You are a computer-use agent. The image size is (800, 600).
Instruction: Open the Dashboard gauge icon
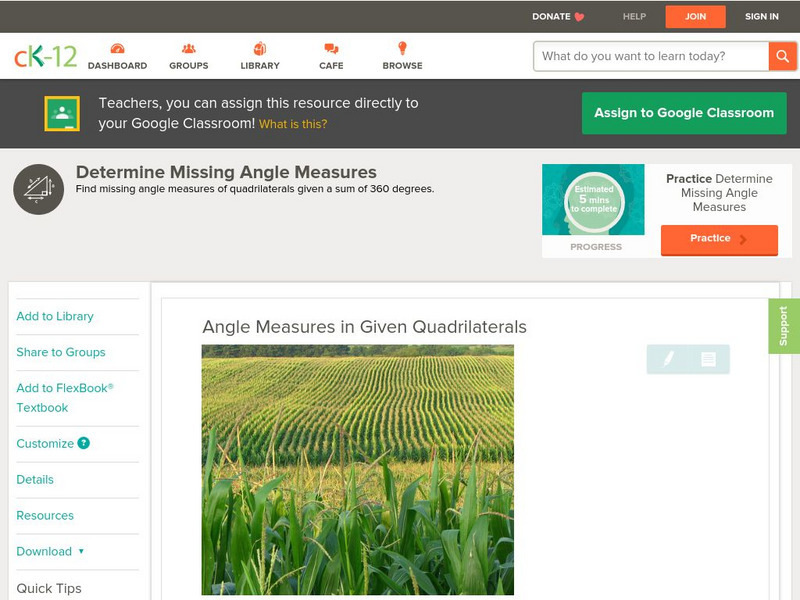click(117, 48)
